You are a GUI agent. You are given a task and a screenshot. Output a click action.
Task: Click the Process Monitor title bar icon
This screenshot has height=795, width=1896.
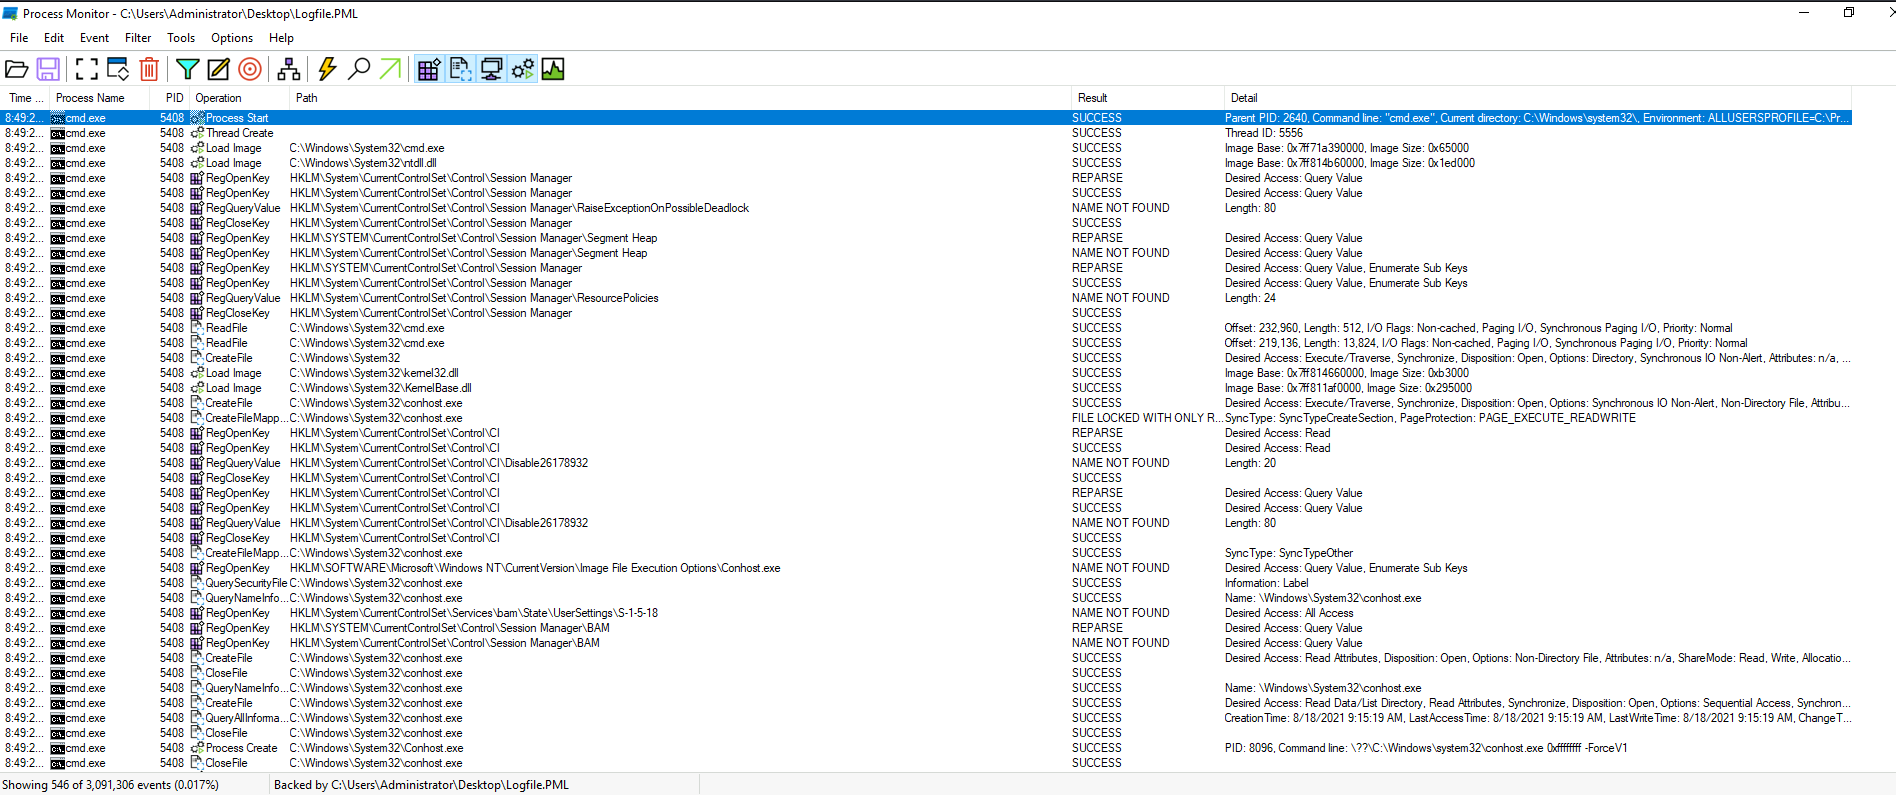click(x=10, y=13)
